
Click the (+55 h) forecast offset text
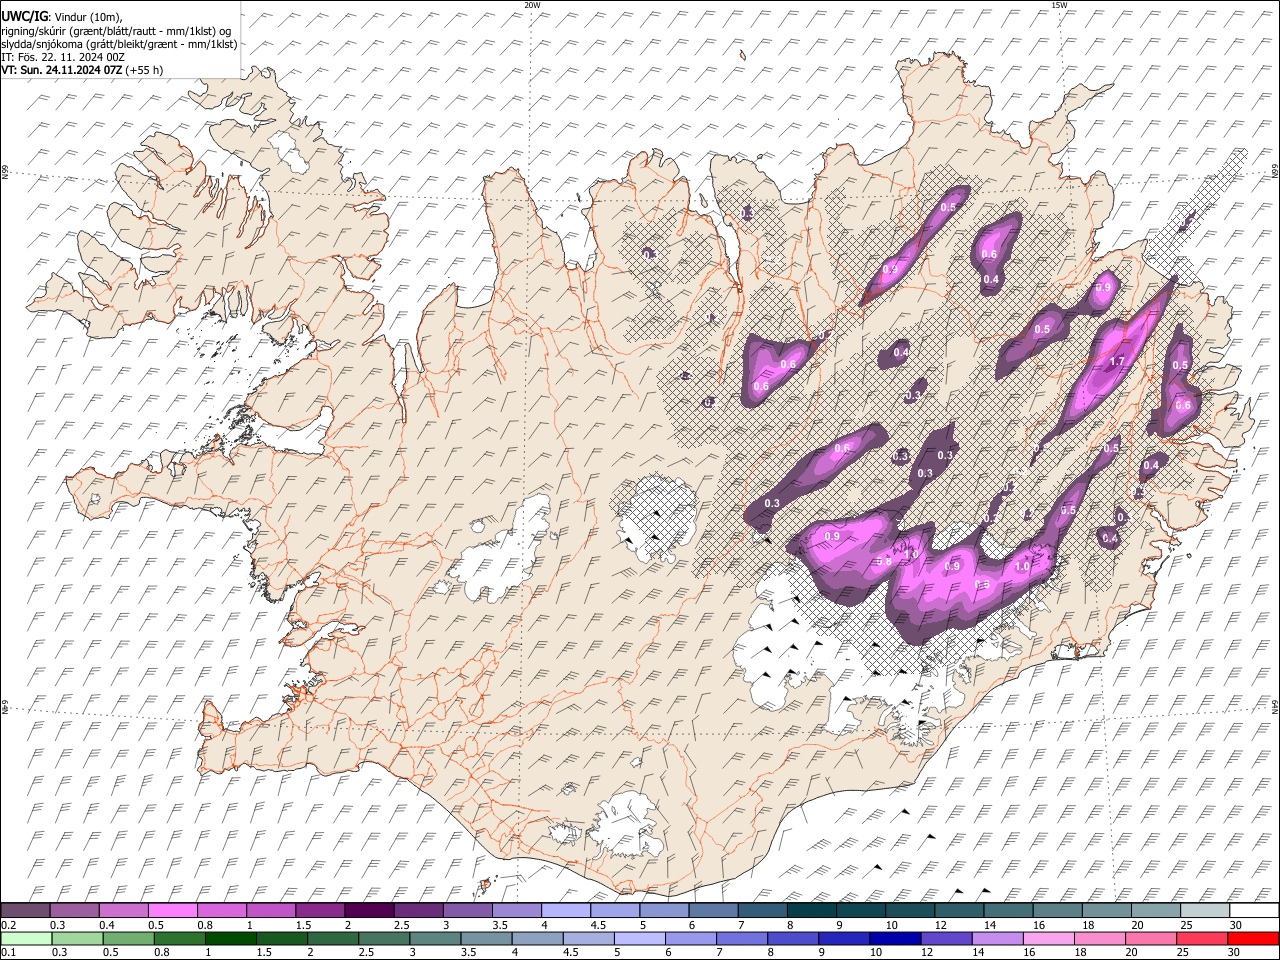click(x=145, y=70)
